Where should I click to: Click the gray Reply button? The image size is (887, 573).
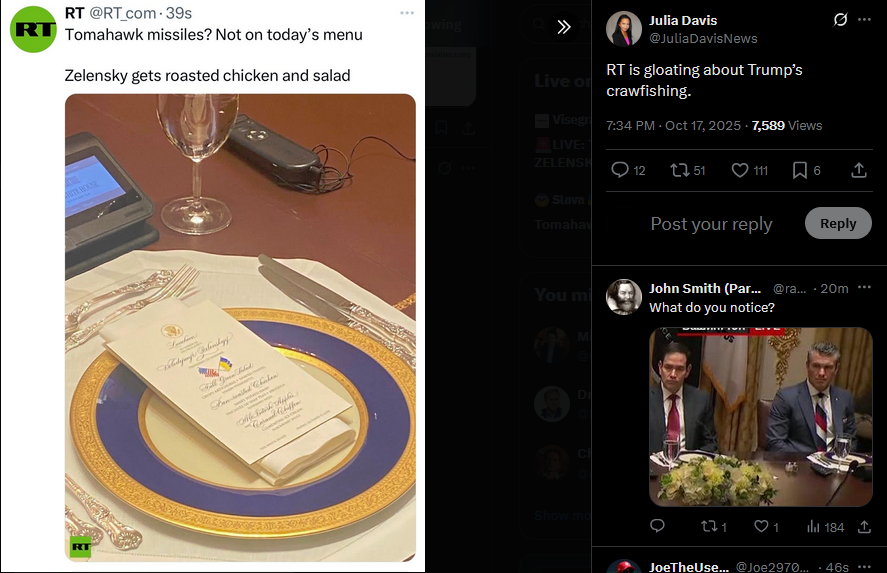click(838, 223)
